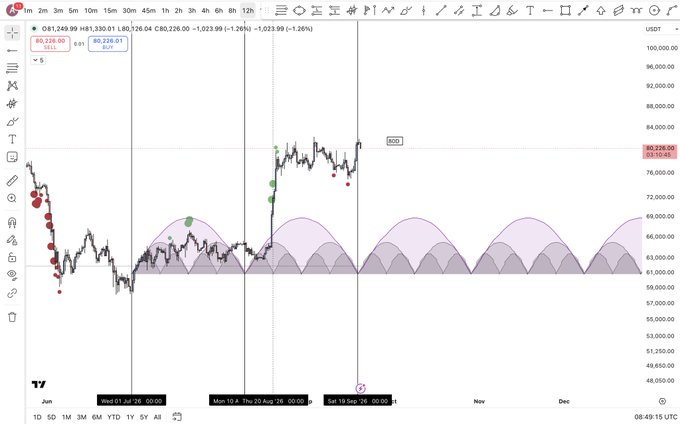Select the active 12h timeframe

click(248, 10)
